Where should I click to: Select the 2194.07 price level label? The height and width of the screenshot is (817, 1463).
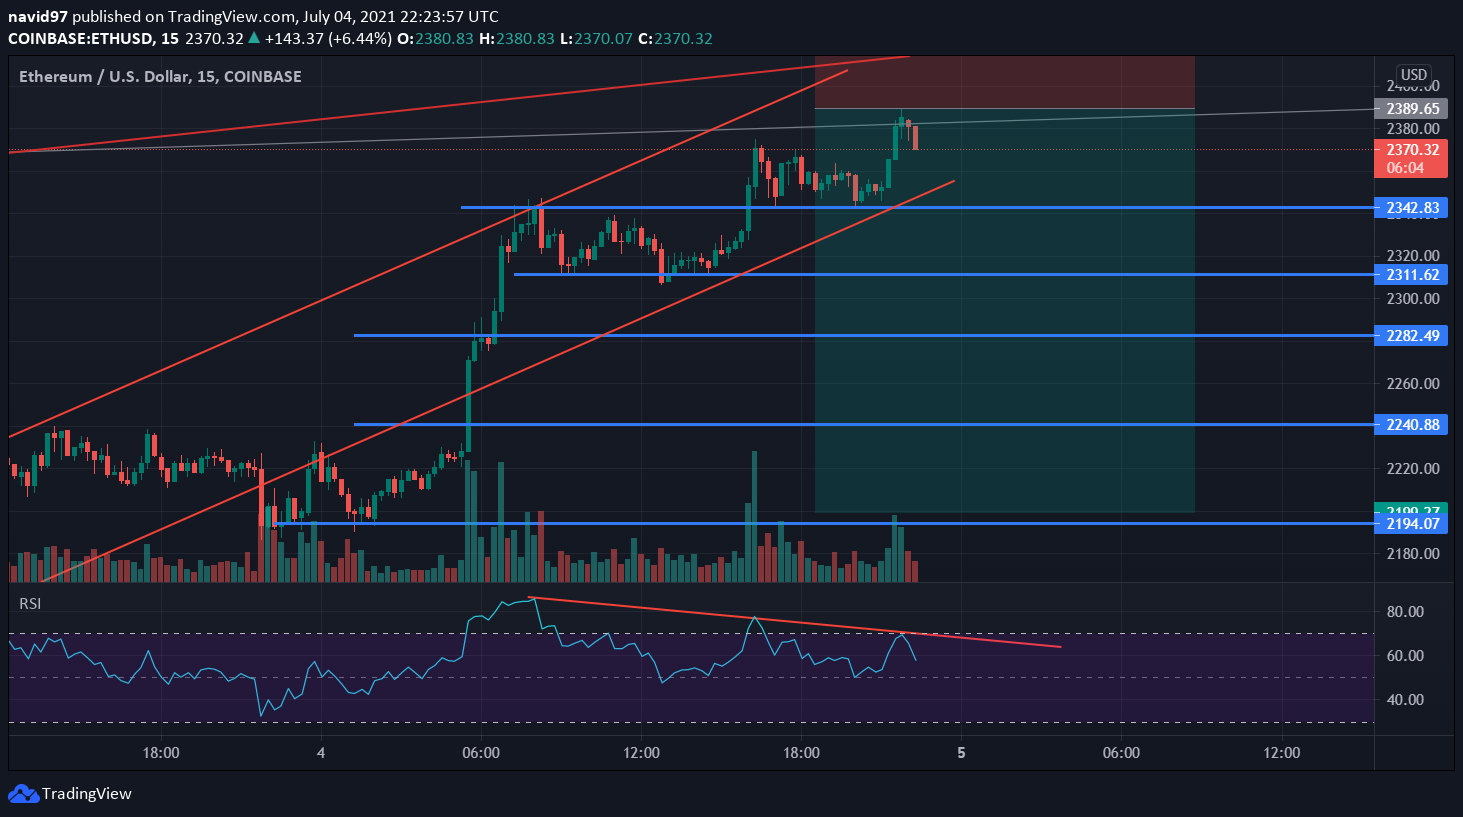[1412, 523]
